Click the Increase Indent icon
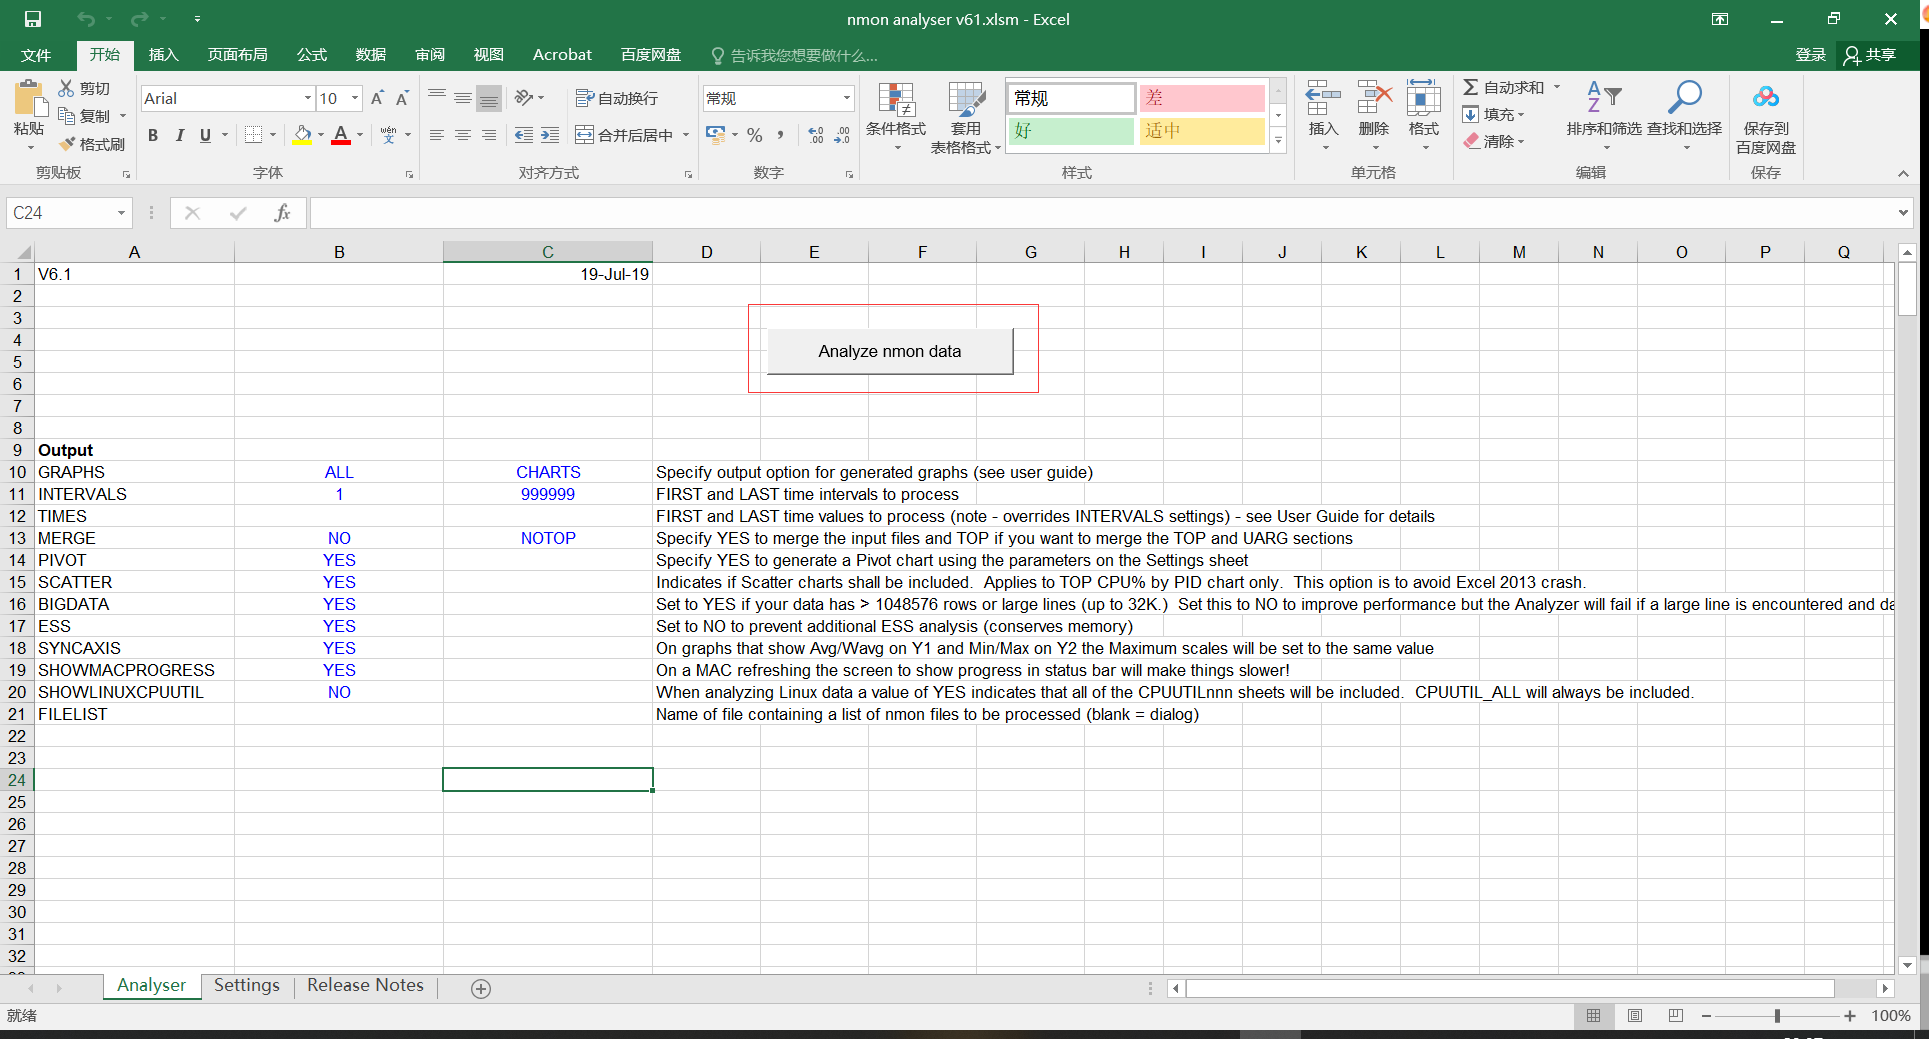Viewport: 1929px width, 1039px height. click(x=550, y=135)
